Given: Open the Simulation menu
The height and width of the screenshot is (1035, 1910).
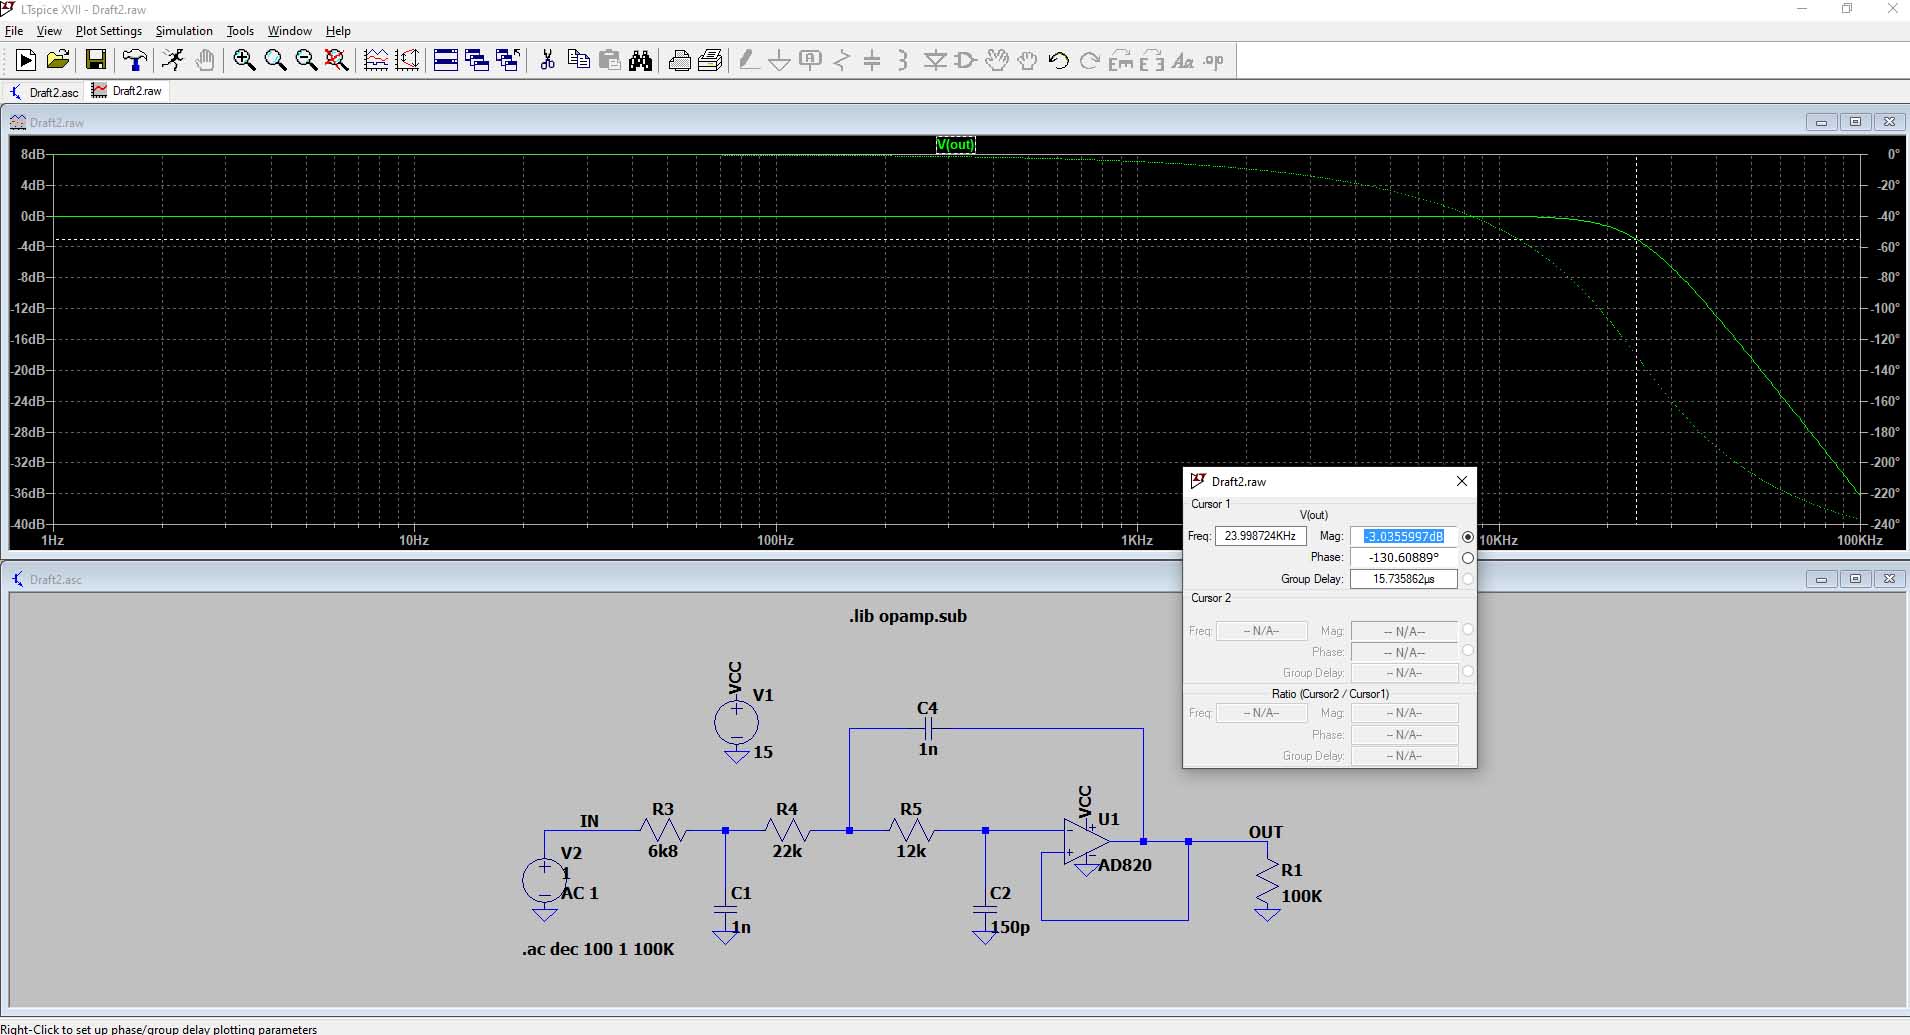Looking at the screenshot, I should (x=184, y=31).
